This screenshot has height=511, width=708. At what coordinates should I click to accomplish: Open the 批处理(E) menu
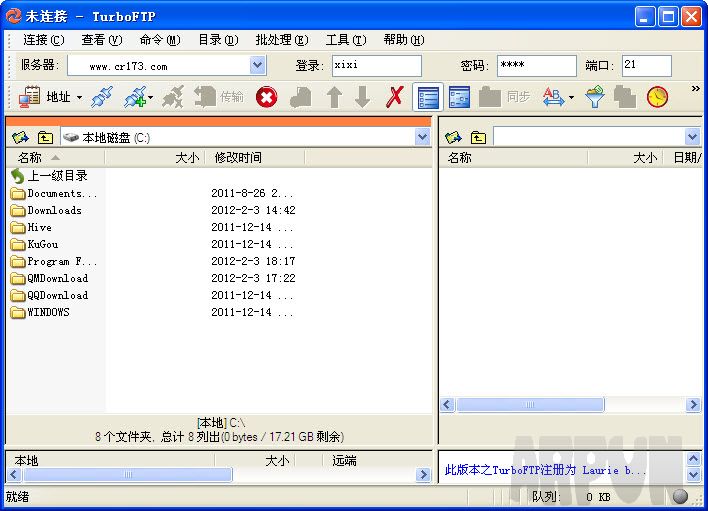click(x=282, y=40)
